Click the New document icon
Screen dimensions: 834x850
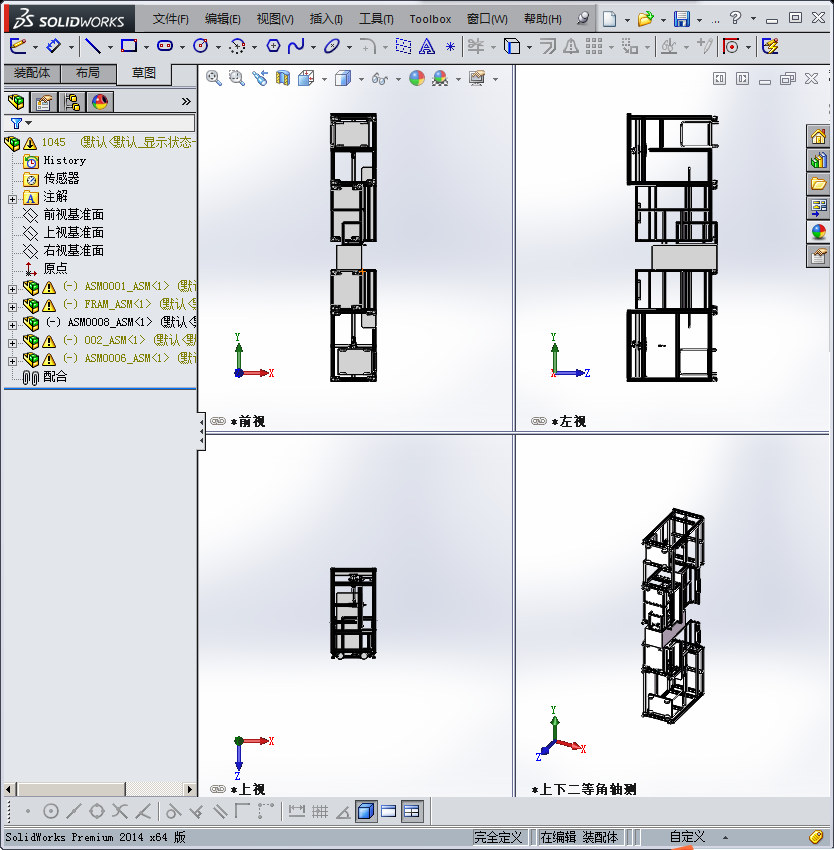[610, 19]
